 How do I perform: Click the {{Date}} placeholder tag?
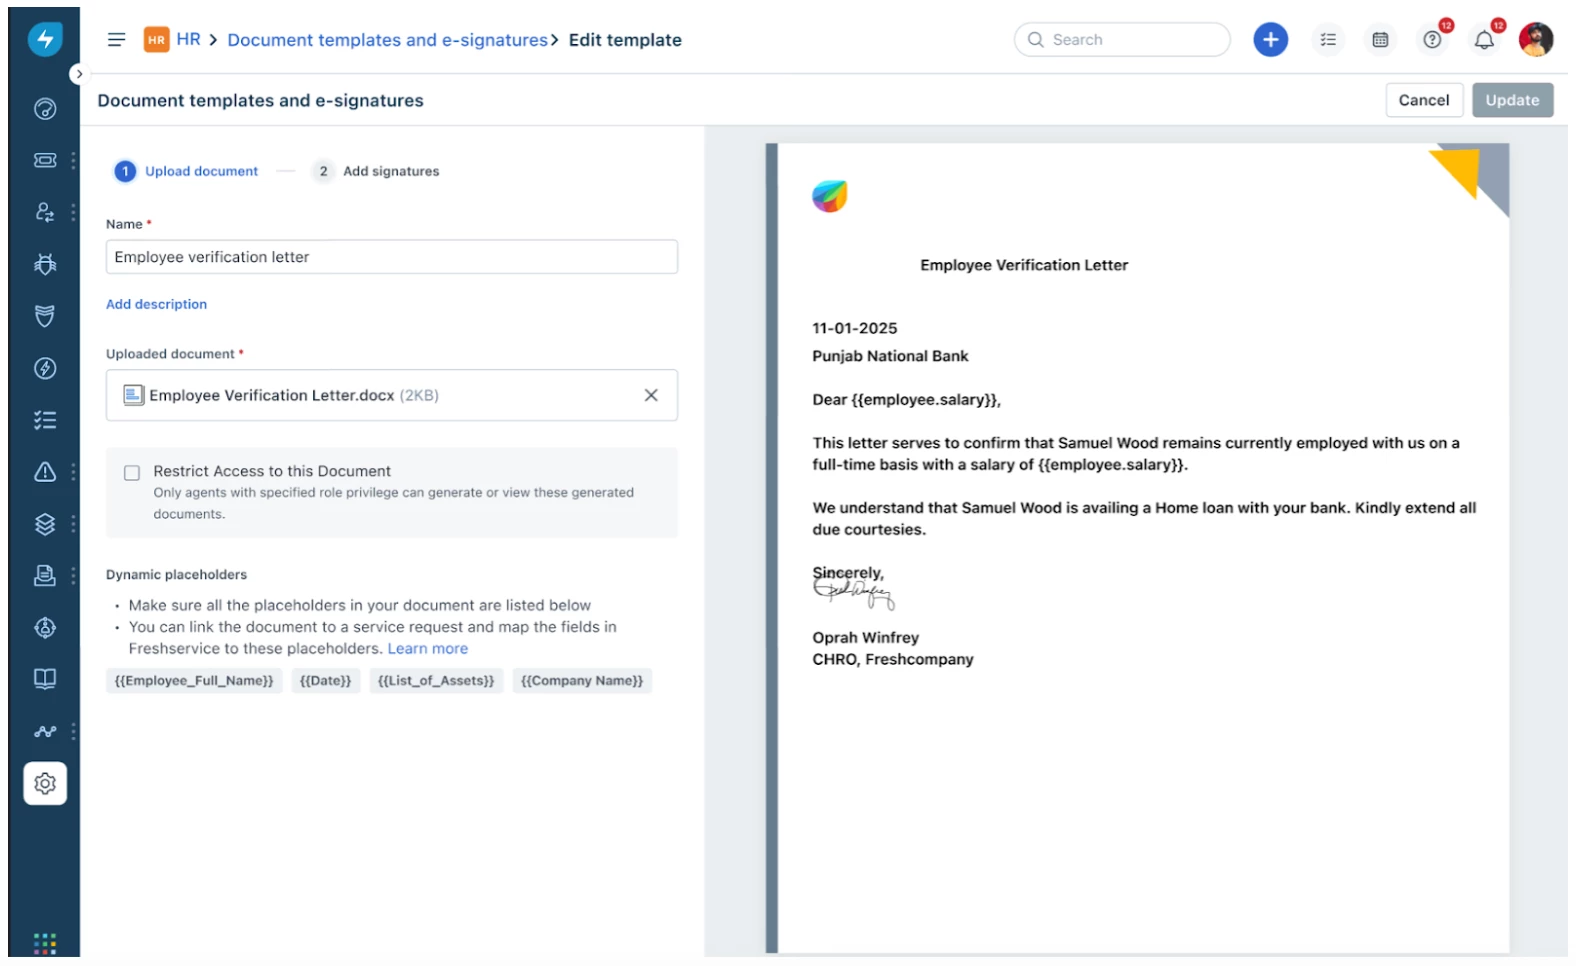tap(326, 681)
